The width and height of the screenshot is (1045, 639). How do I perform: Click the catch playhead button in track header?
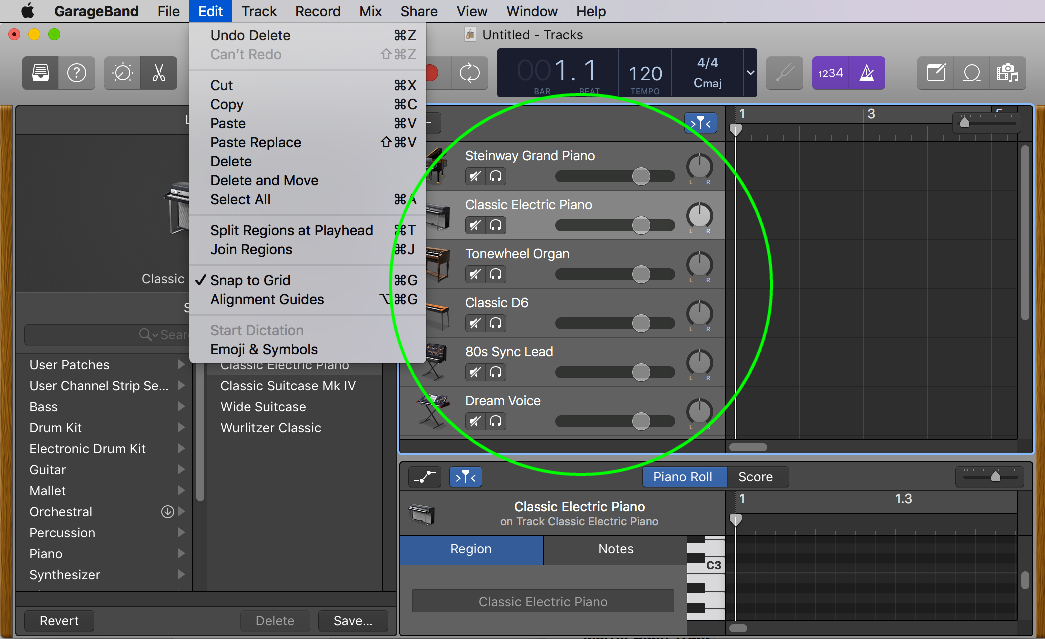(700, 123)
